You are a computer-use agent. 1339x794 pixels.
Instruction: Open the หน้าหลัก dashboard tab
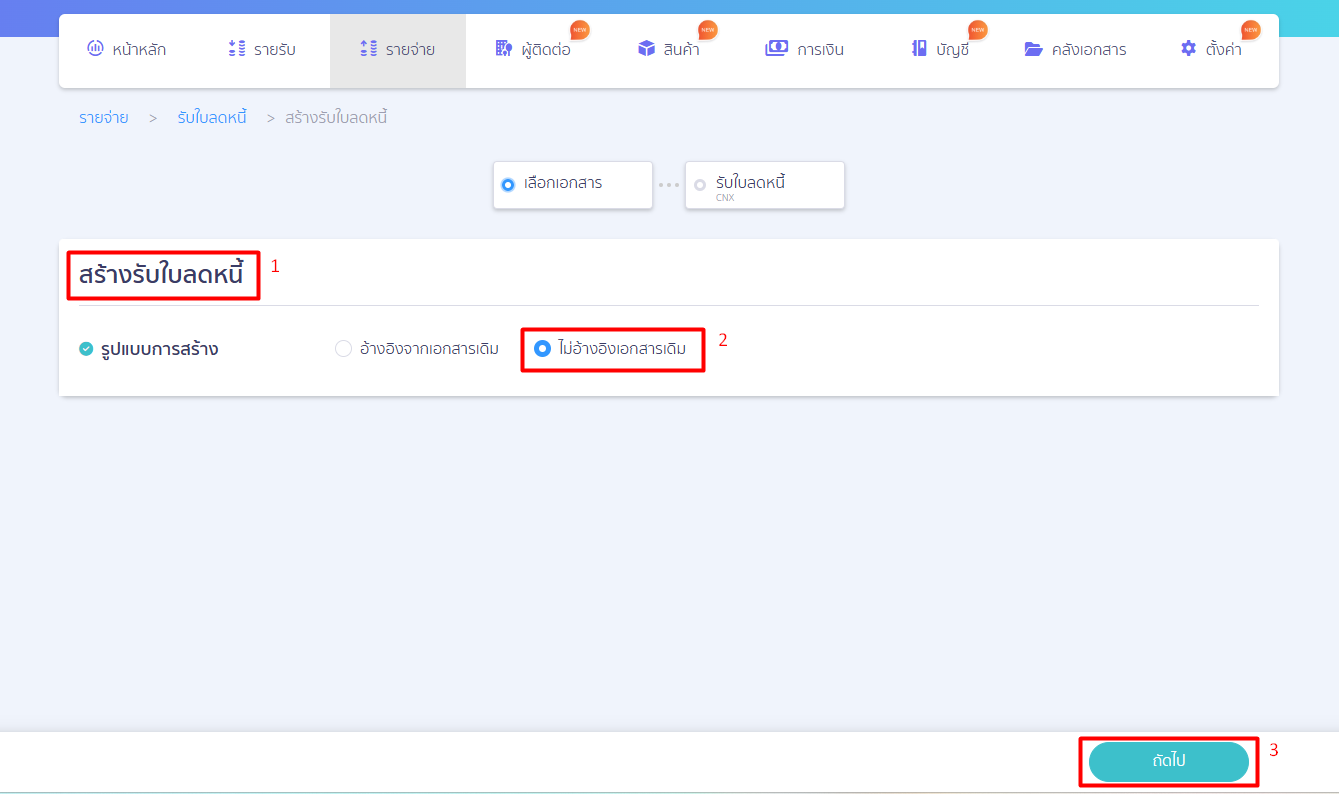126,49
